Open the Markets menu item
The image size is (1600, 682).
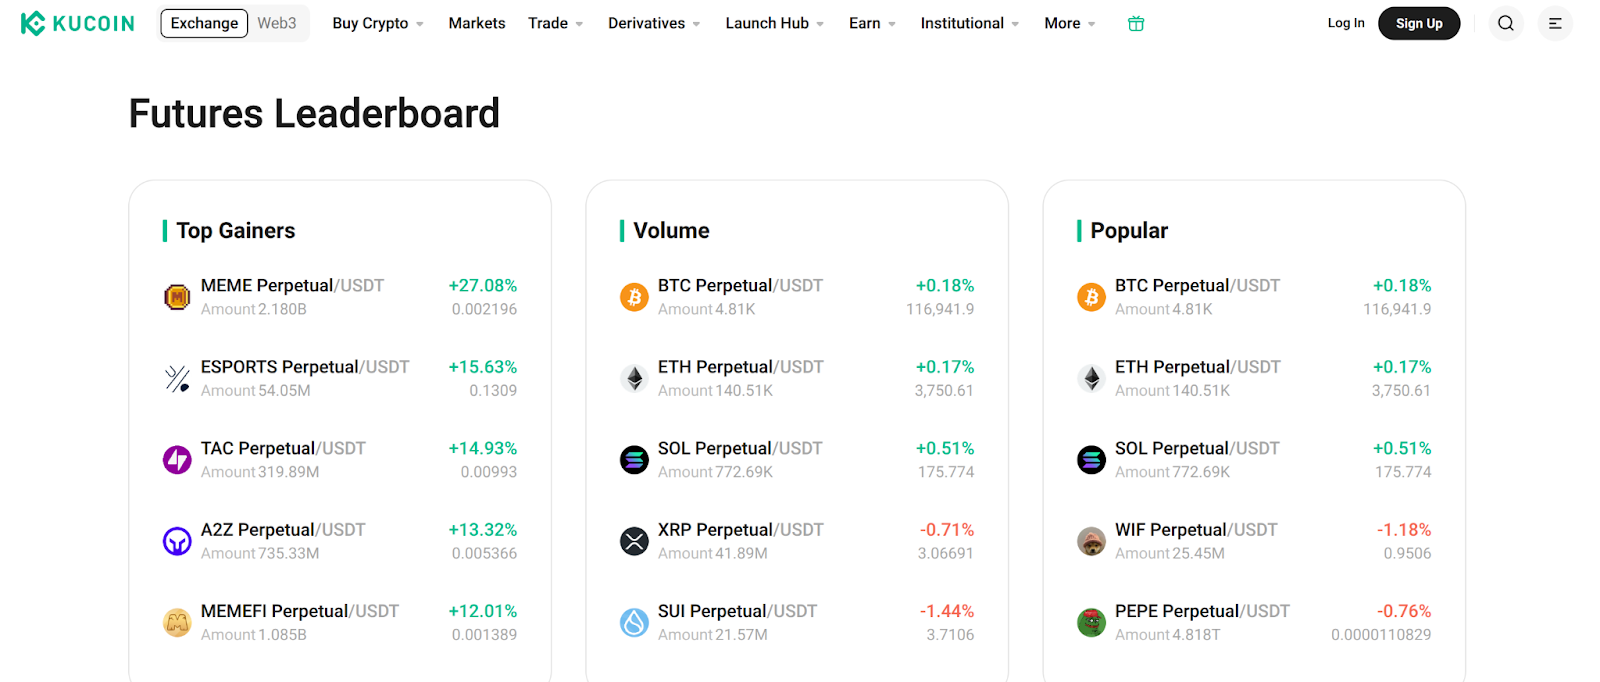pyautogui.click(x=477, y=22)
